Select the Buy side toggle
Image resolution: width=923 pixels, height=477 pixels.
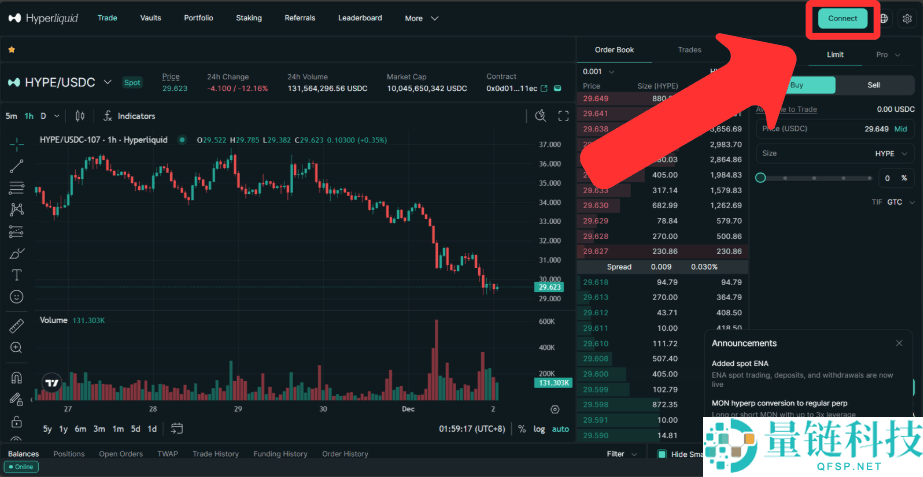point(796,85)
